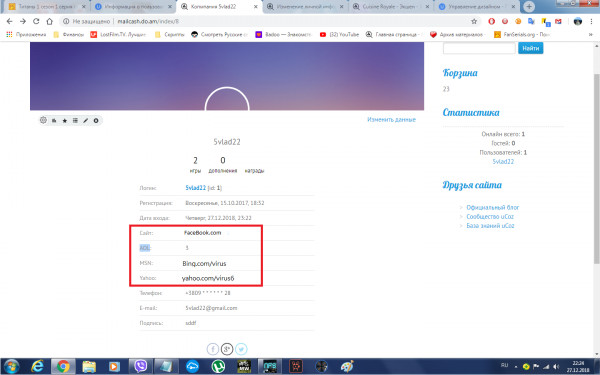Open the file explorer folder in taskbar
Viewport: 600px width, 375px height.
pos(89,366)
